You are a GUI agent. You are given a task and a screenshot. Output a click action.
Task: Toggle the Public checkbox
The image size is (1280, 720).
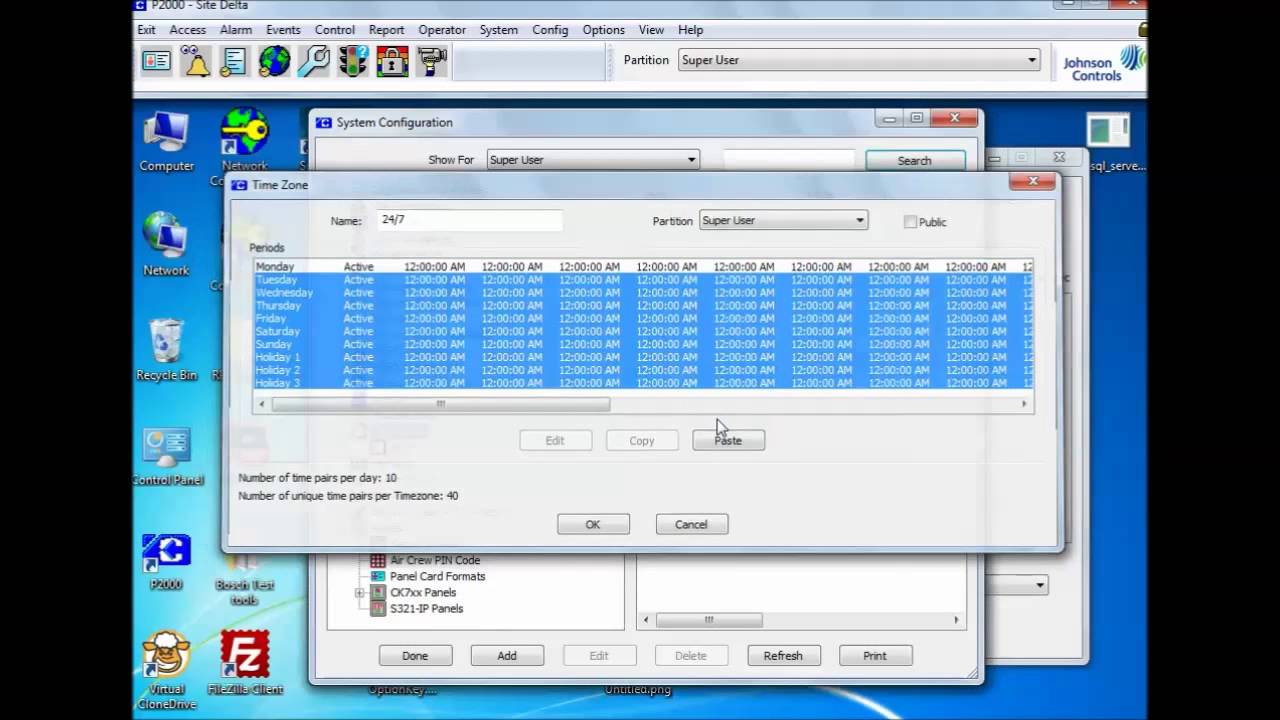910,222
